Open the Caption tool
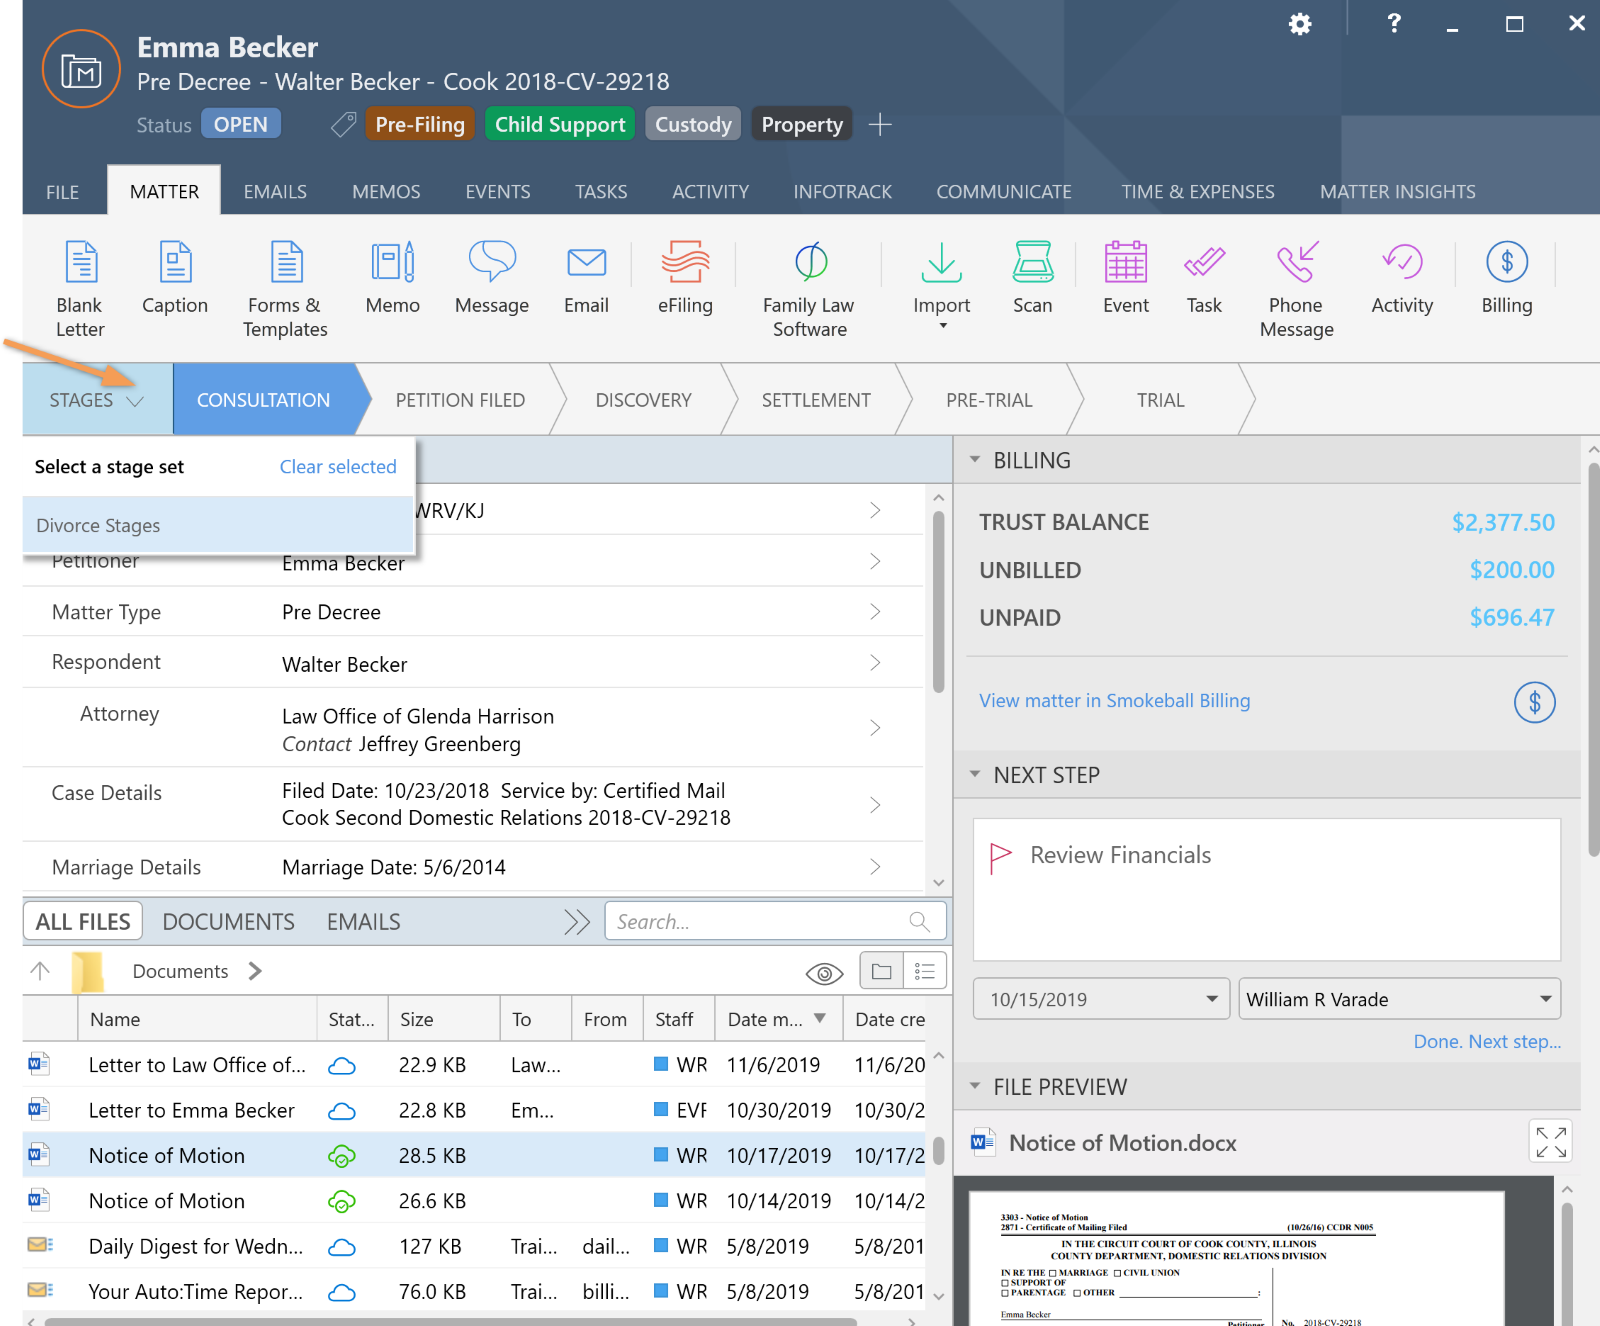Image resolution: width=1600 pixels, height=1326 pixels. click(x=175, y=278)
